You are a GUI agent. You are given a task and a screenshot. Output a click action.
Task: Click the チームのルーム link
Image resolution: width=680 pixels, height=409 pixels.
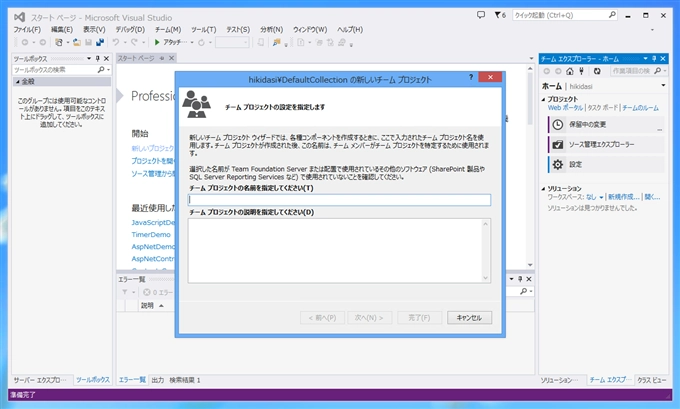640,108
